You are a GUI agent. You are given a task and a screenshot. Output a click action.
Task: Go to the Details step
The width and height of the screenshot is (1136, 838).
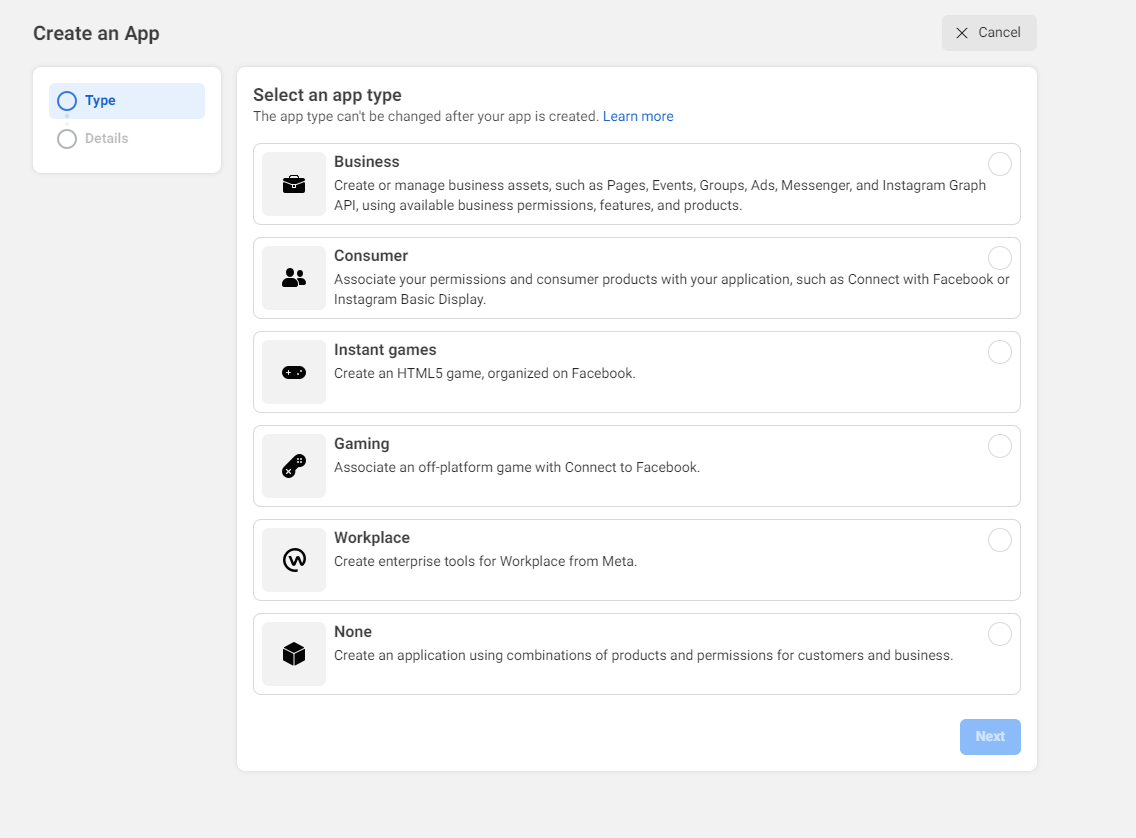pyautogui.click(x=106, y=138)
